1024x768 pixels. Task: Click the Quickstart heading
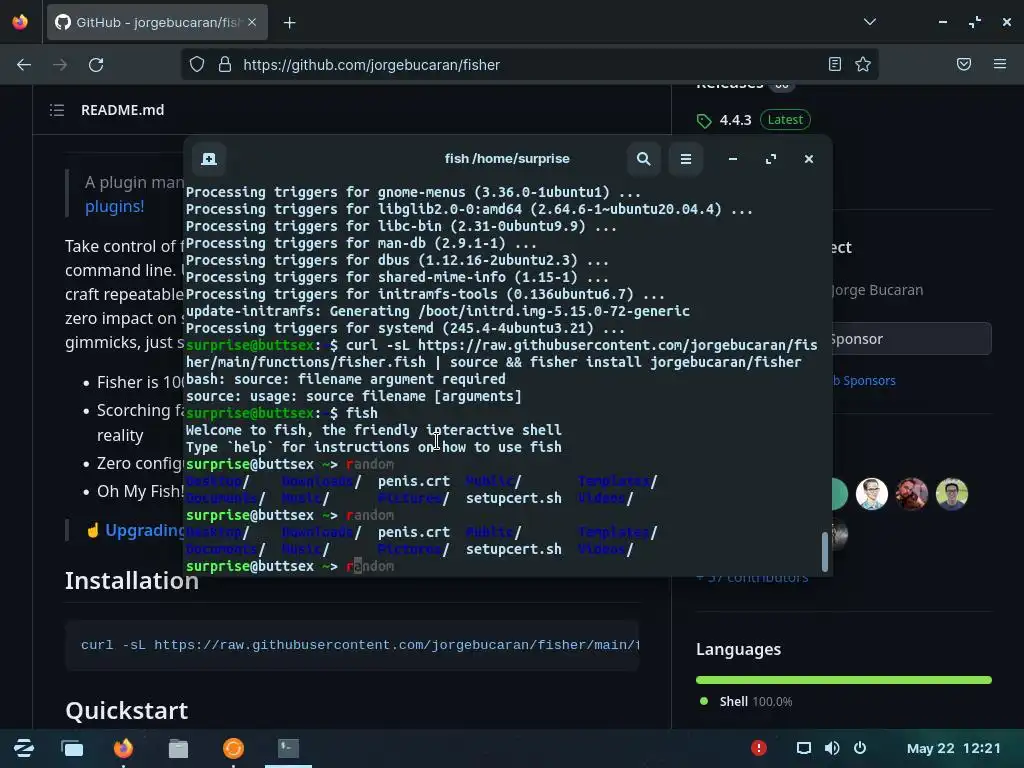(x=127, y=711)
